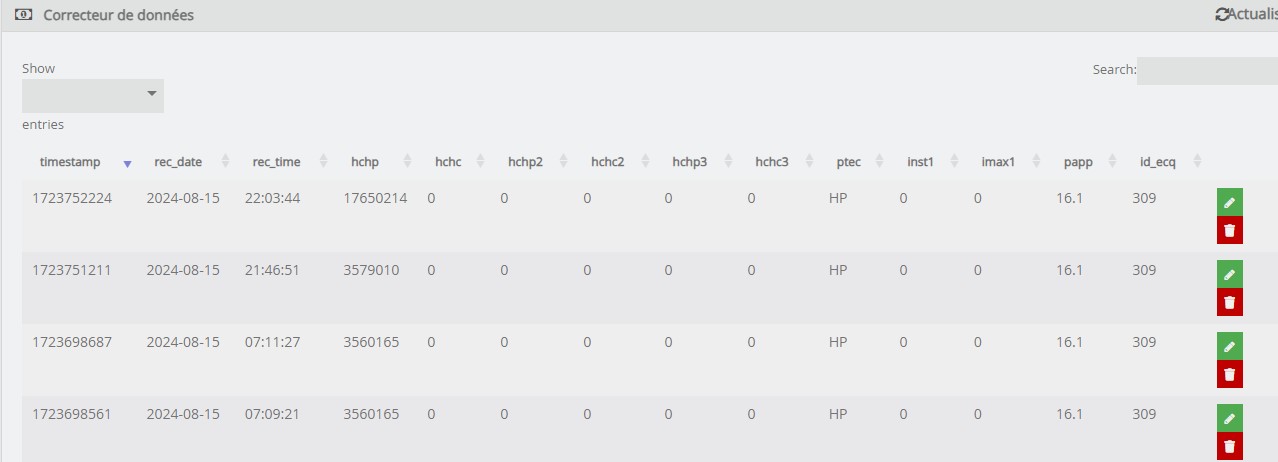Edit the row with timestamp 1723698687
Screen dimensions: 1278x462
(x=1229, y=346)
